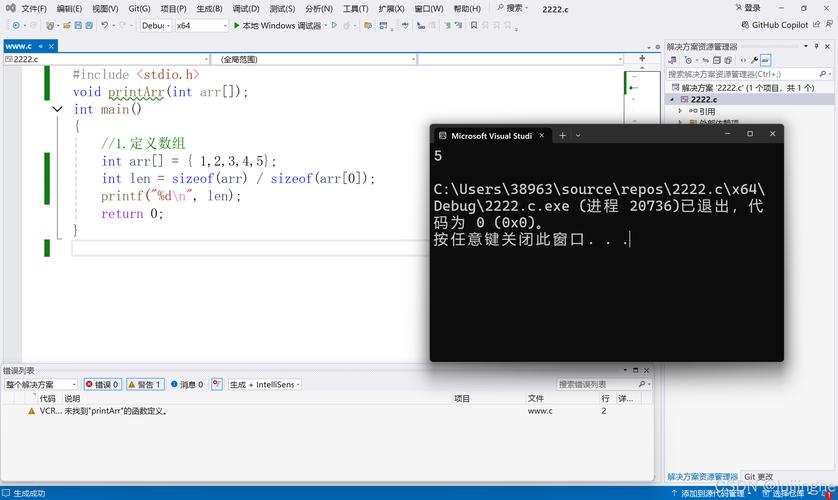
Task: Click the bookmark toolbar icon
Action: coord(474,25)
